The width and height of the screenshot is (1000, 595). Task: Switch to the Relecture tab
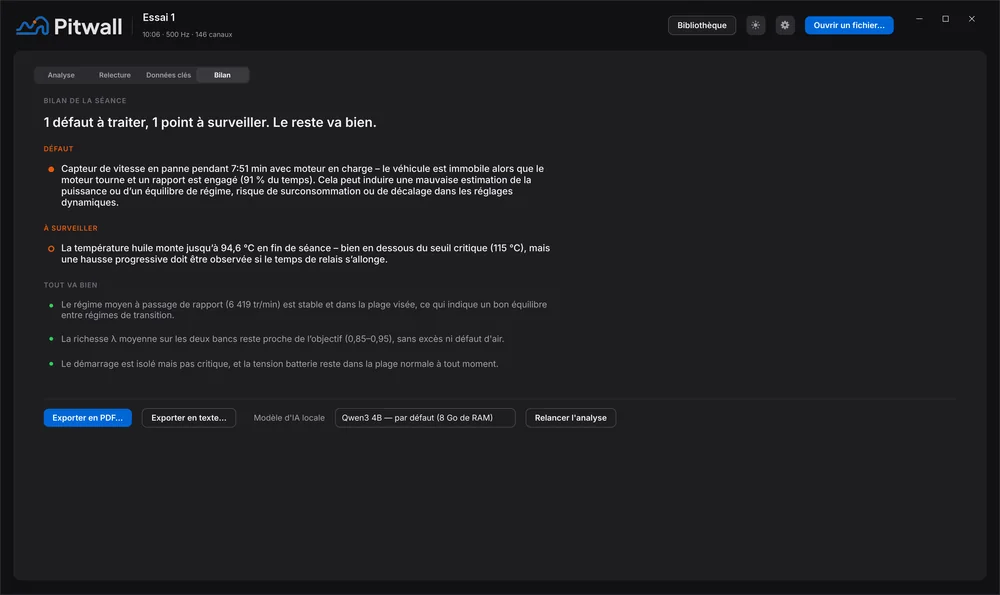(x=115, y=75)
